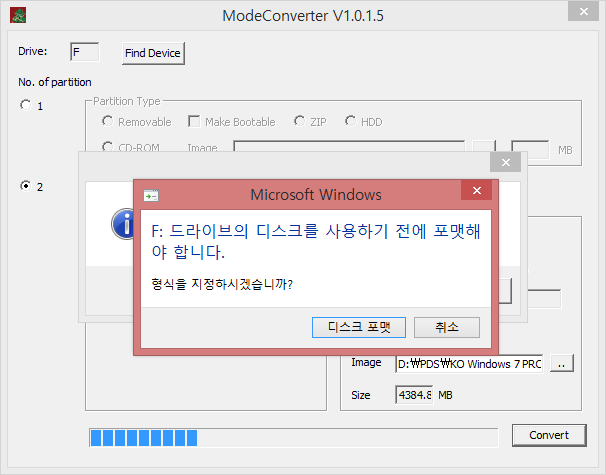
Task: Choose the HDD partition type
Action: (x=350, y=122)
